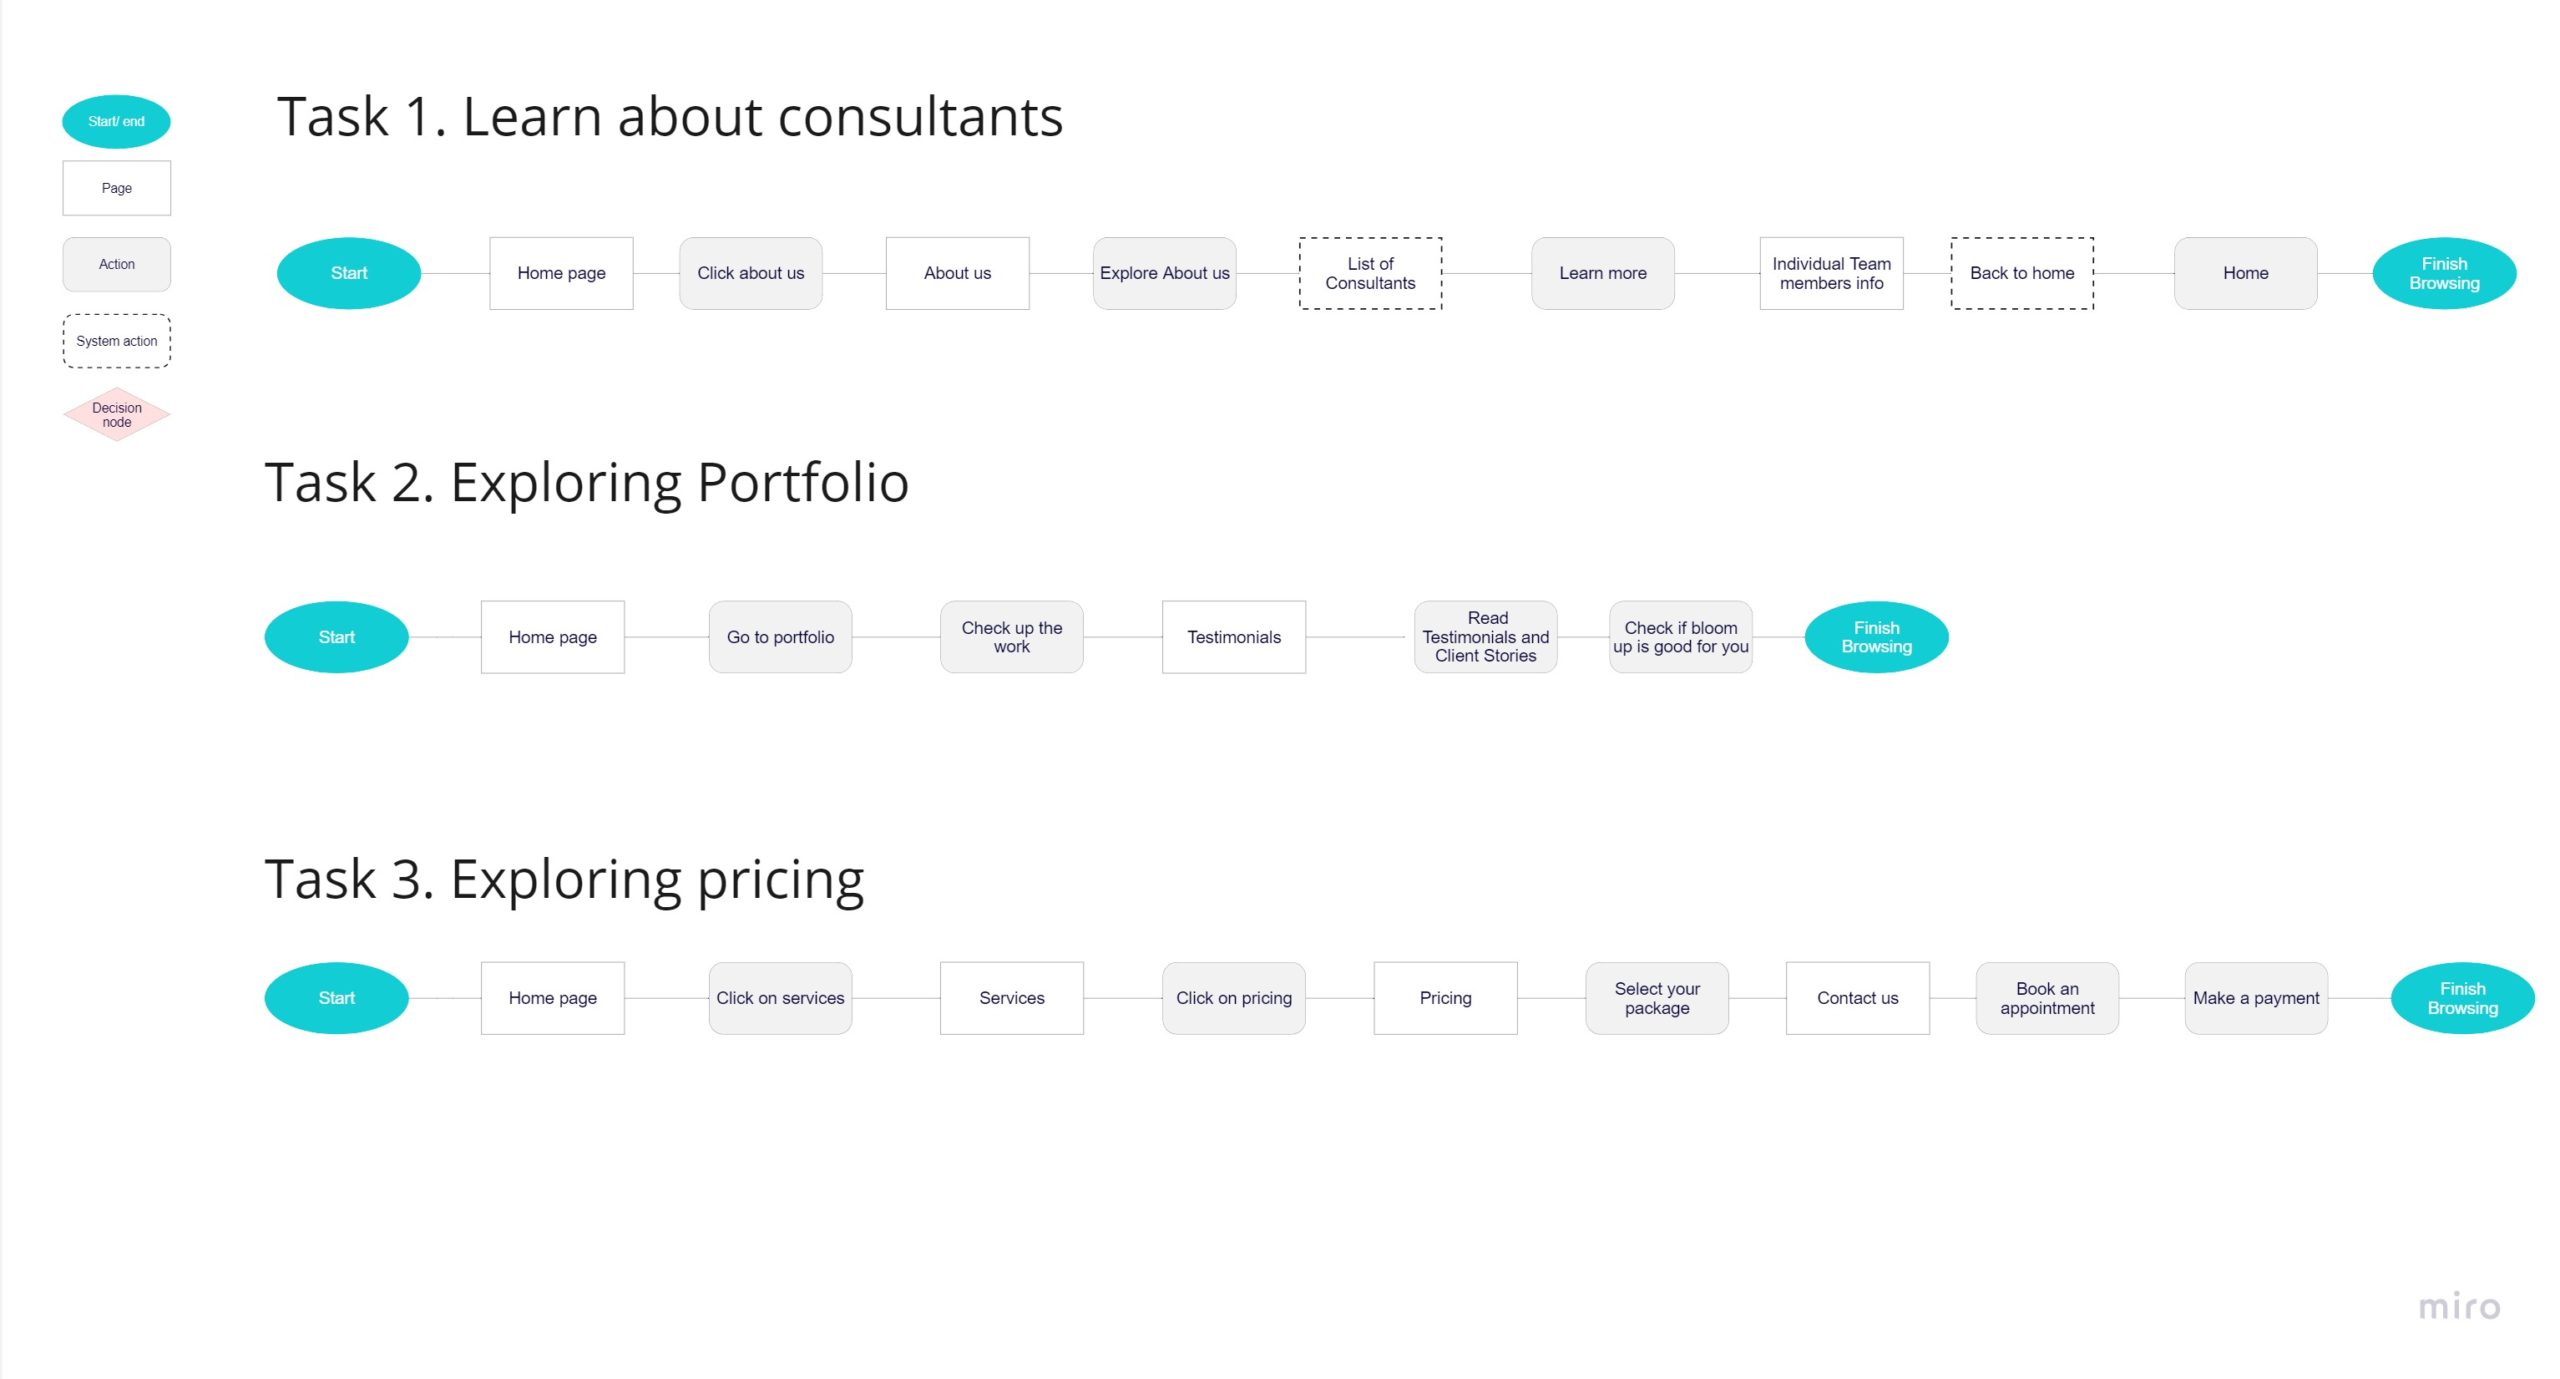Viewport: 2560px width, 1379px height.
Task: Click the Page legend rectangle
Action: click(x=116, y=188)
